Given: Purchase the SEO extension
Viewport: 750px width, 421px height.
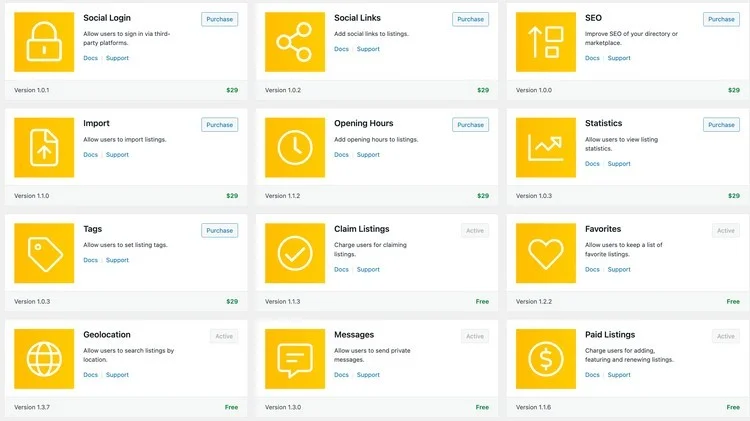Looking at the screenshot, I should pyautogui.click(x=721, y=19).
